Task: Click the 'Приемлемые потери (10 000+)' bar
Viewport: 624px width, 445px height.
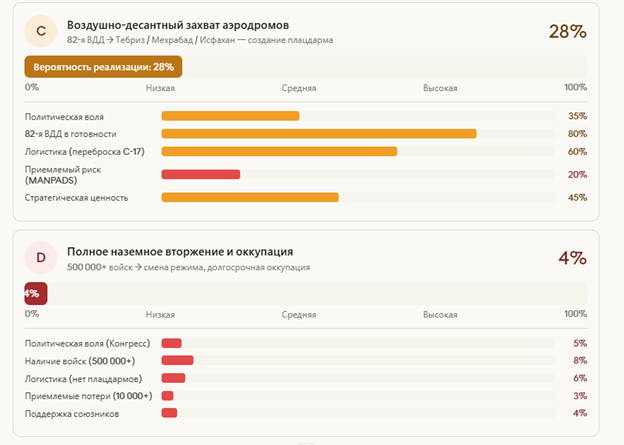Action: click(167, 396)
